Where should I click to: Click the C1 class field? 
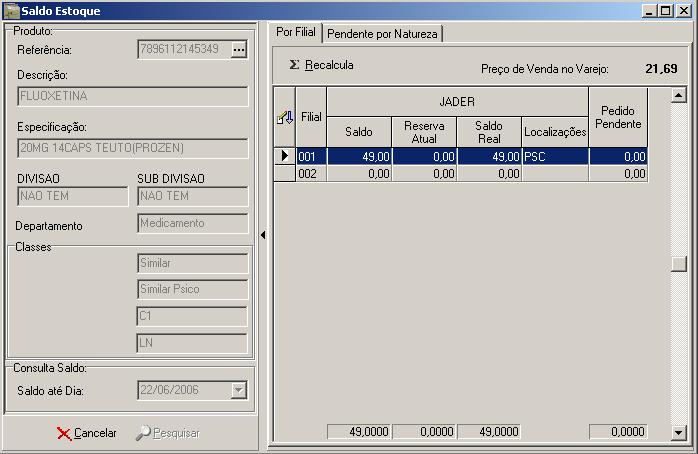point(192,316)
